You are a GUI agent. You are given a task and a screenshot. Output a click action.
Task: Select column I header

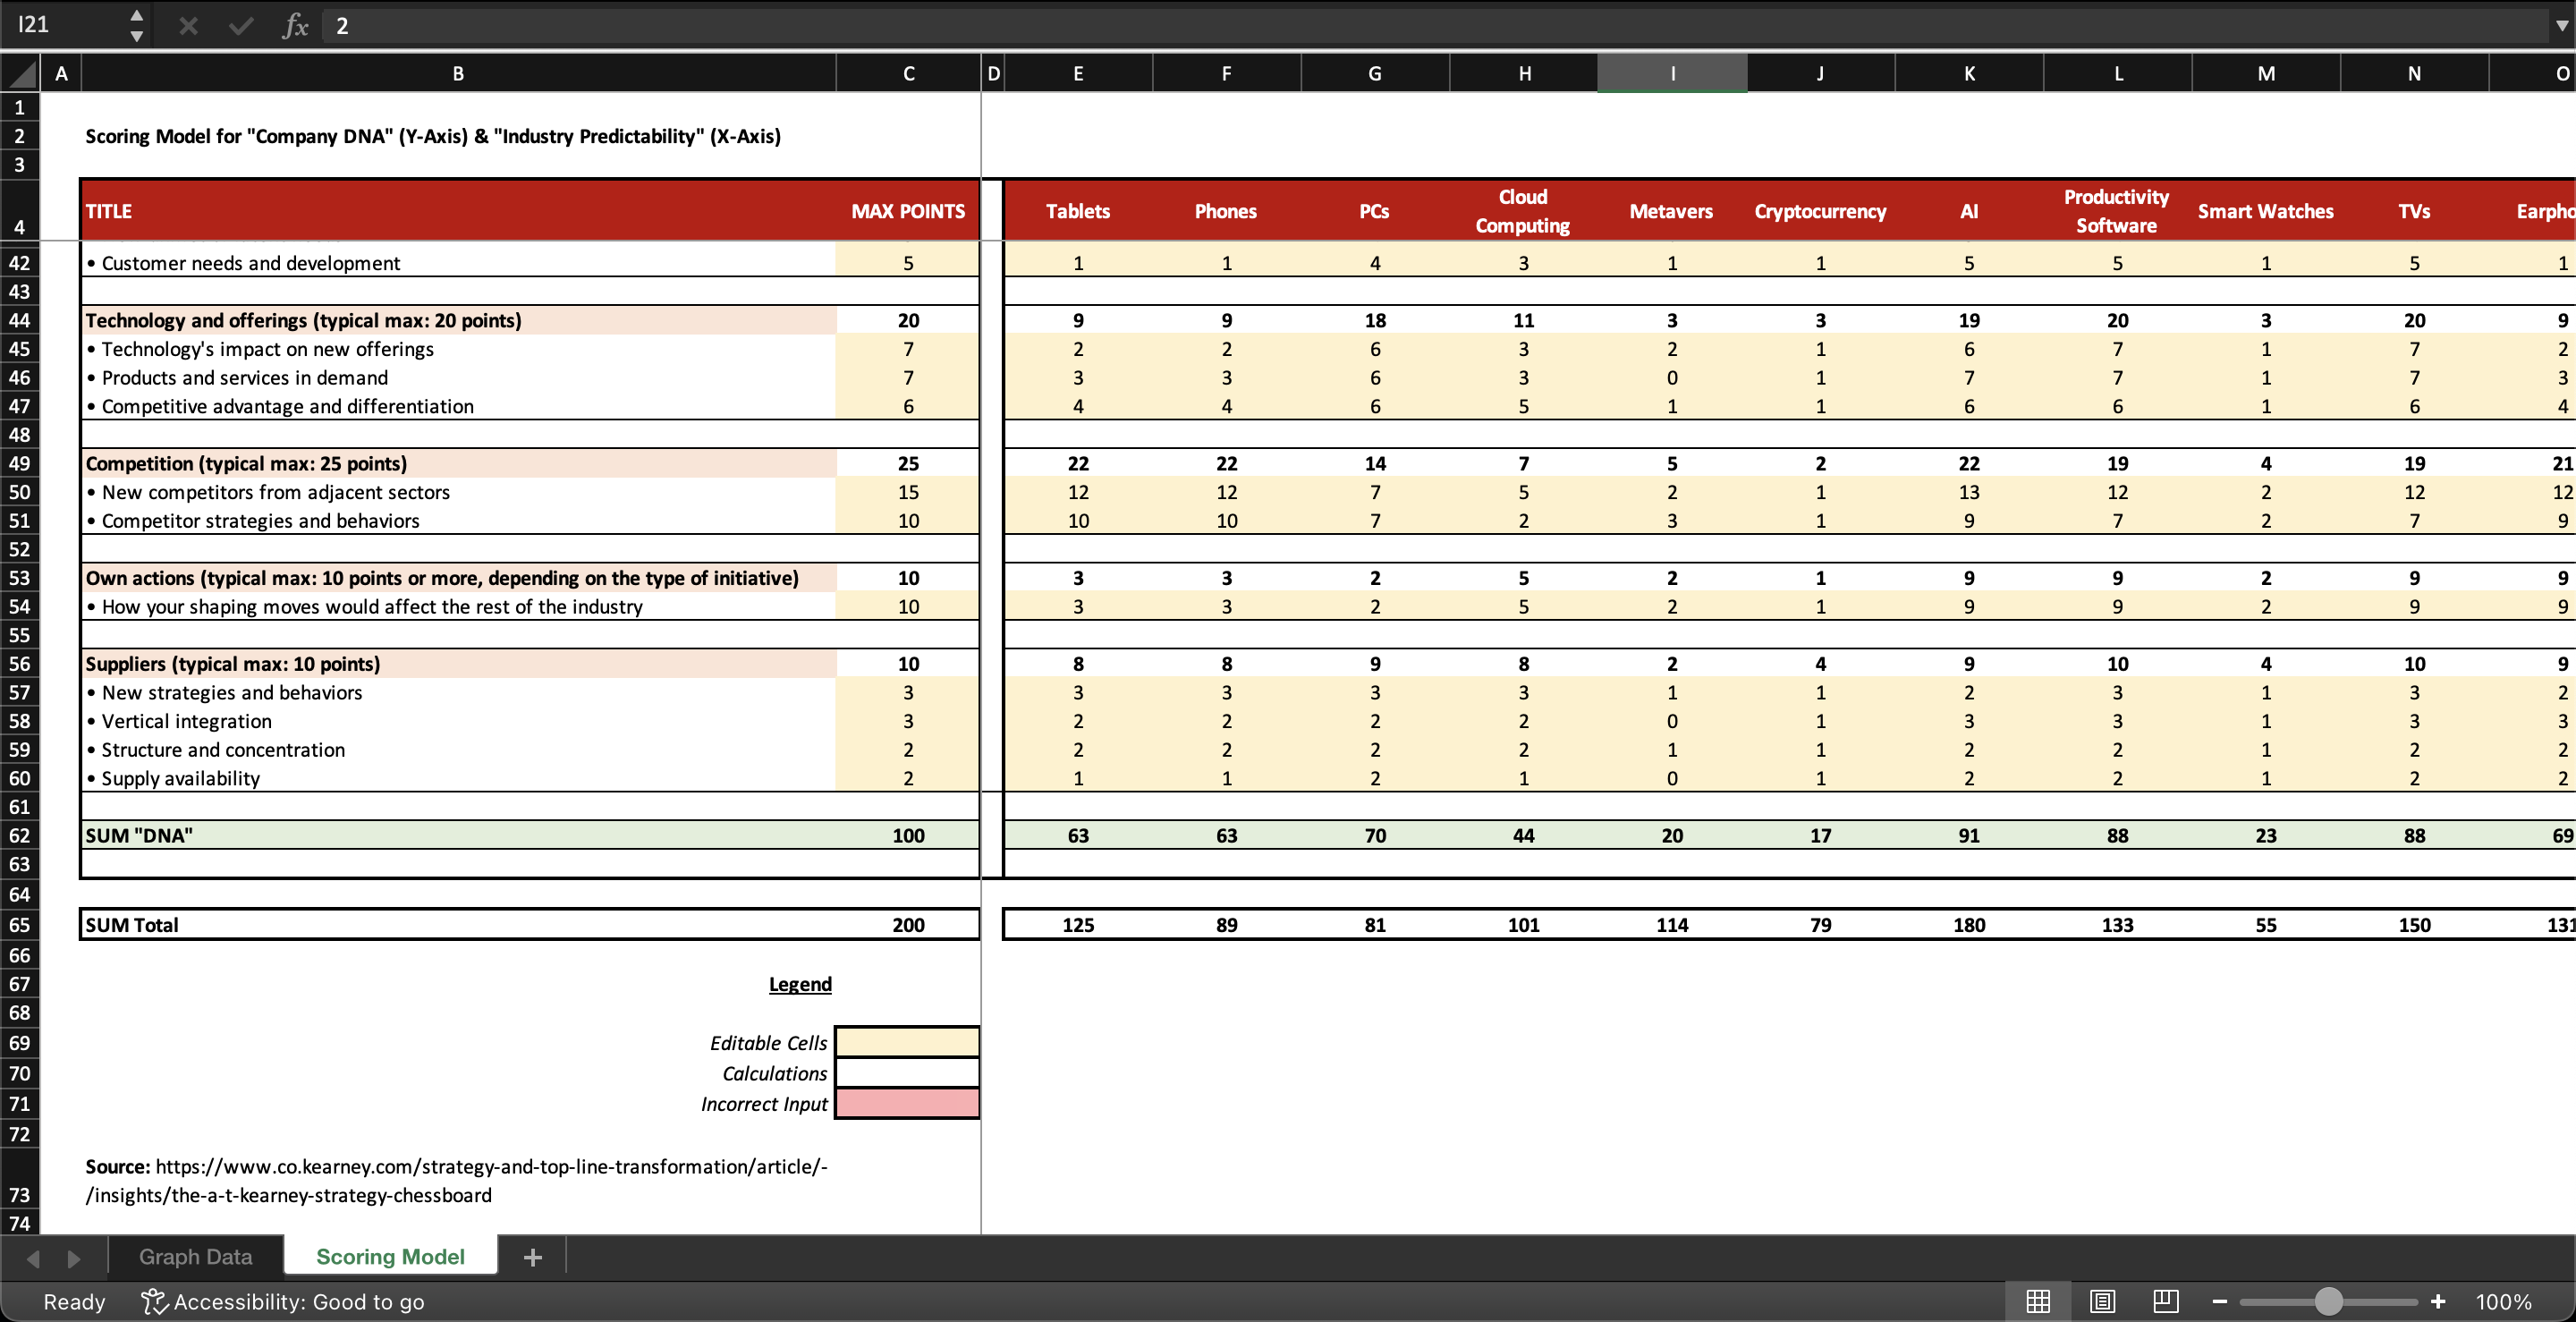(x=1672, y=73)
